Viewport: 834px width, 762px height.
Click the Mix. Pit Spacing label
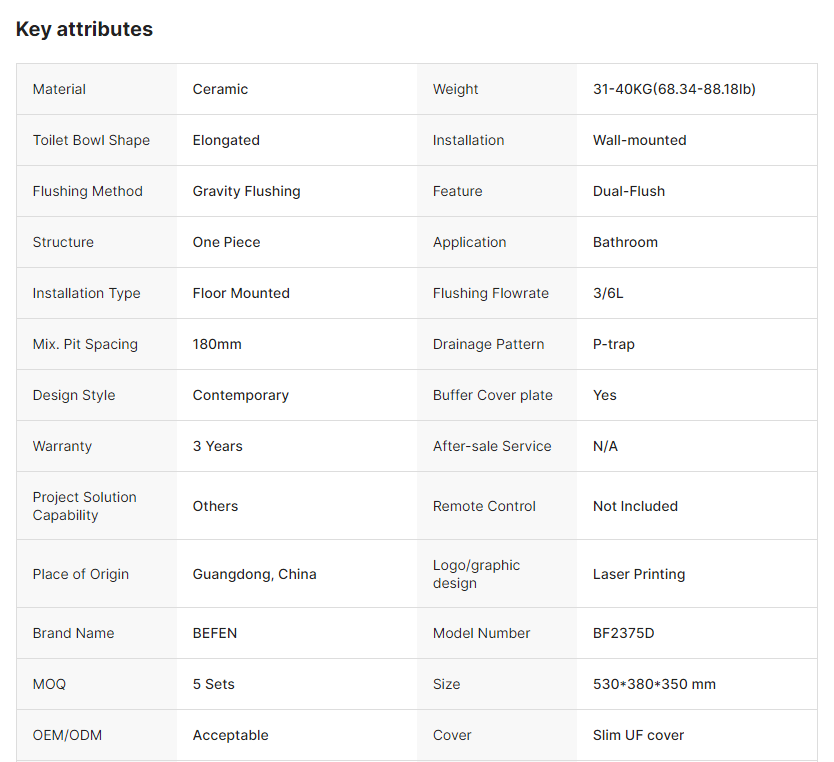pos(85,344)
